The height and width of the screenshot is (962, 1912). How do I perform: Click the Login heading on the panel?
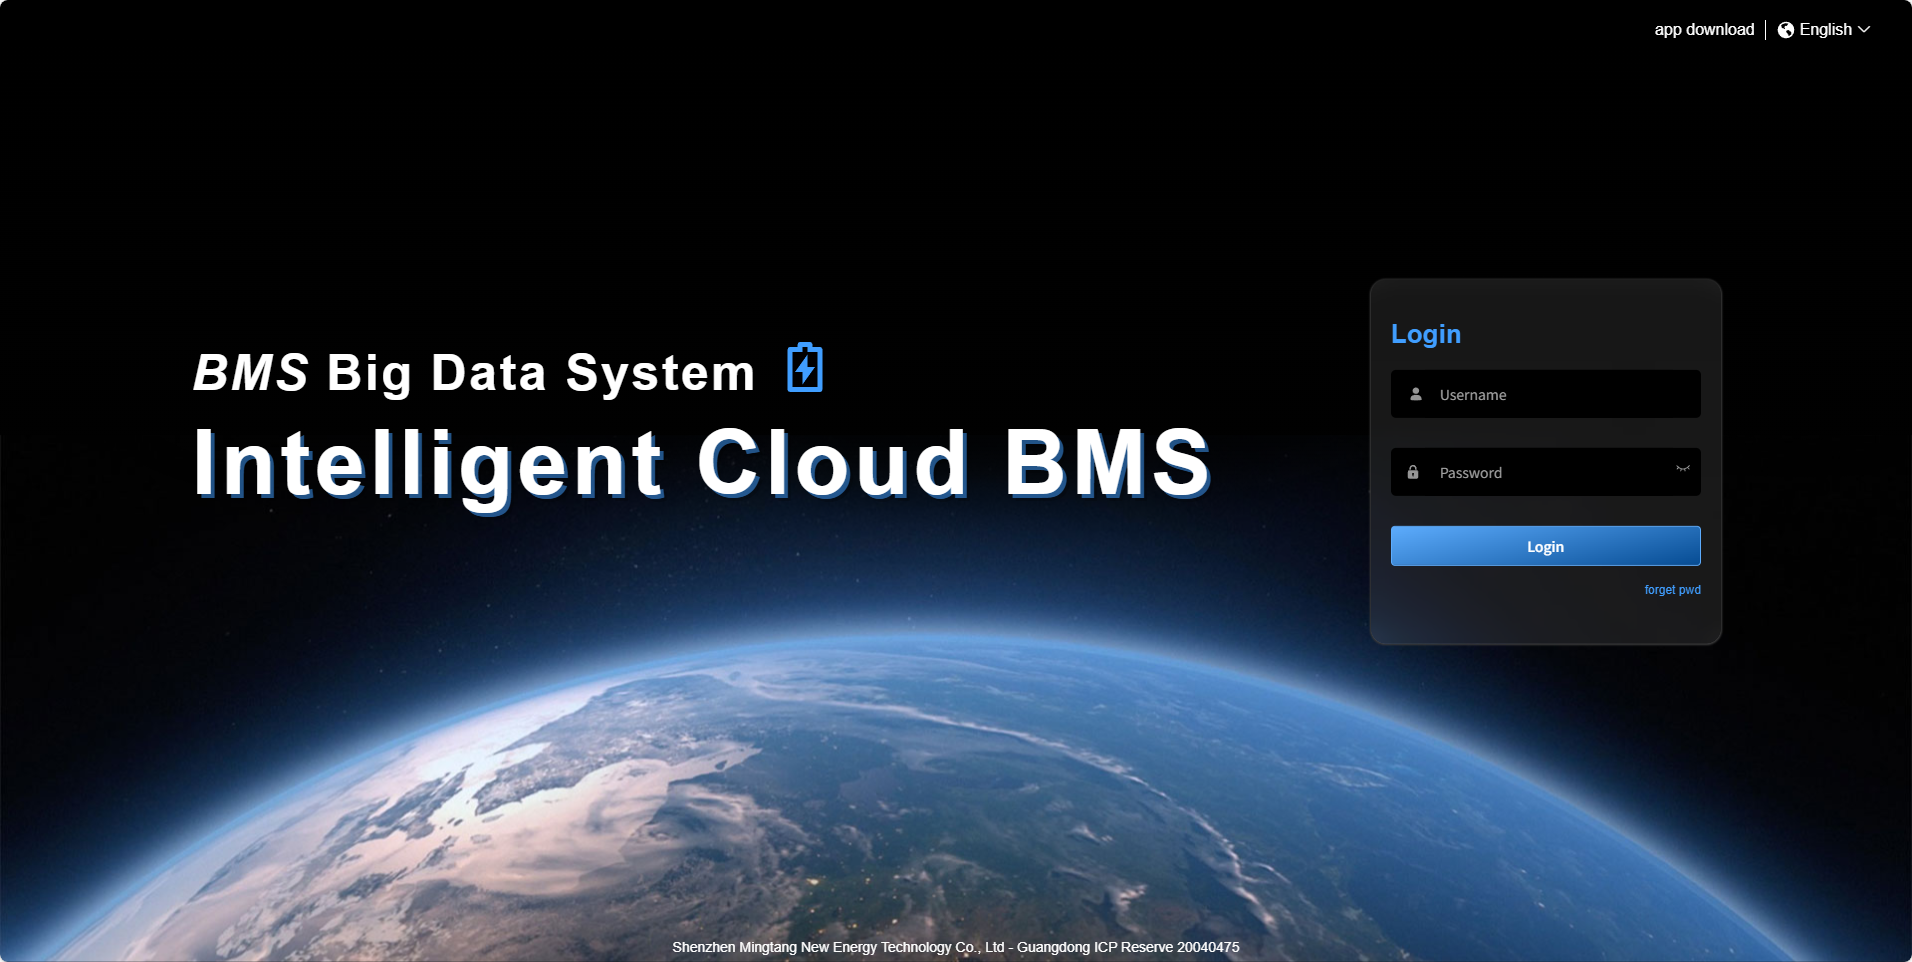click(x=1426, y=333)
